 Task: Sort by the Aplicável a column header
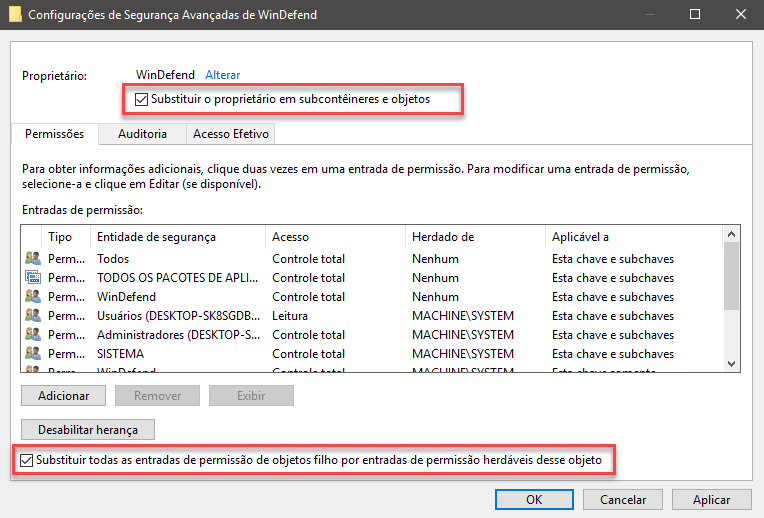[633, 237]
